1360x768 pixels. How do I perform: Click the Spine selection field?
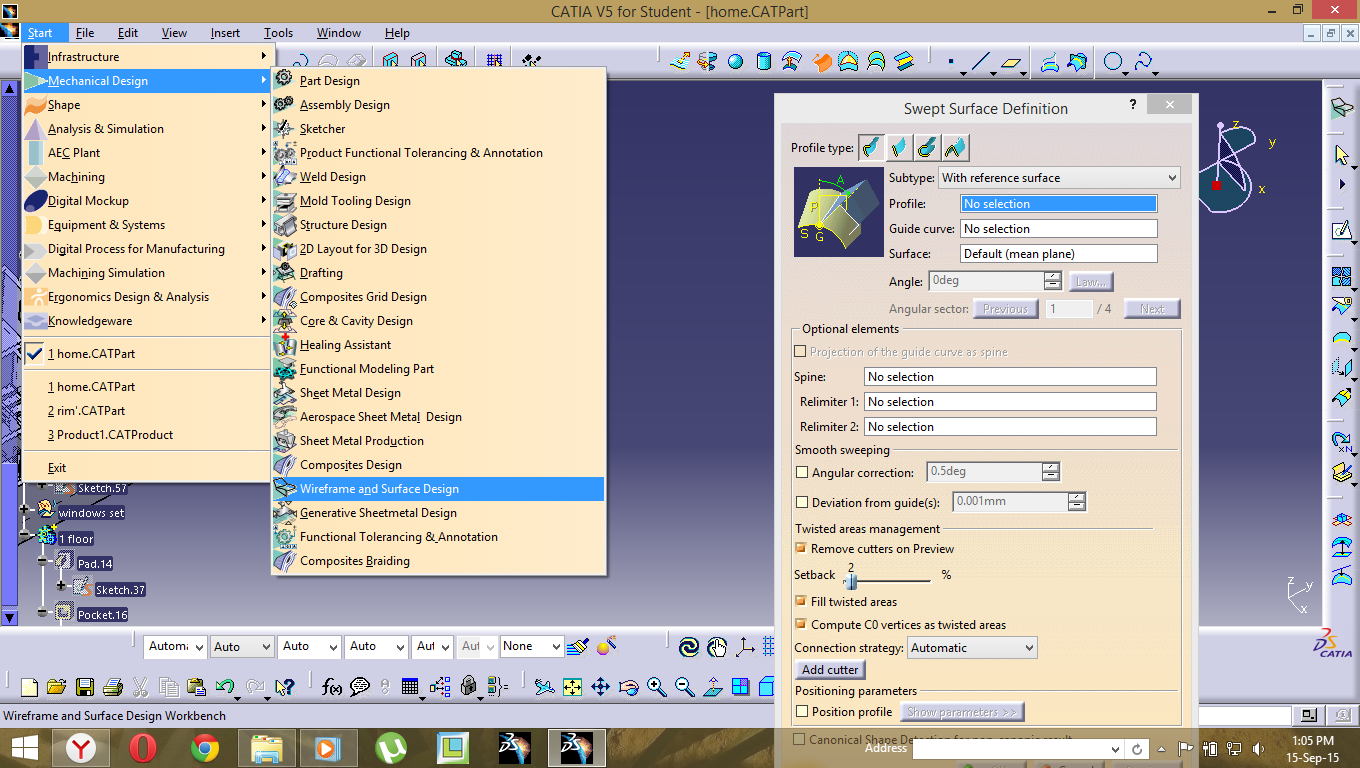[1010, 377]
